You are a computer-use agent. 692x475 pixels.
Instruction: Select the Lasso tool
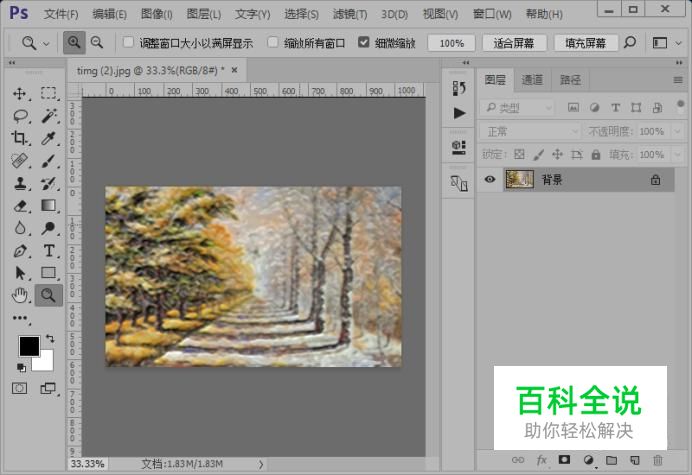(20, 116)
